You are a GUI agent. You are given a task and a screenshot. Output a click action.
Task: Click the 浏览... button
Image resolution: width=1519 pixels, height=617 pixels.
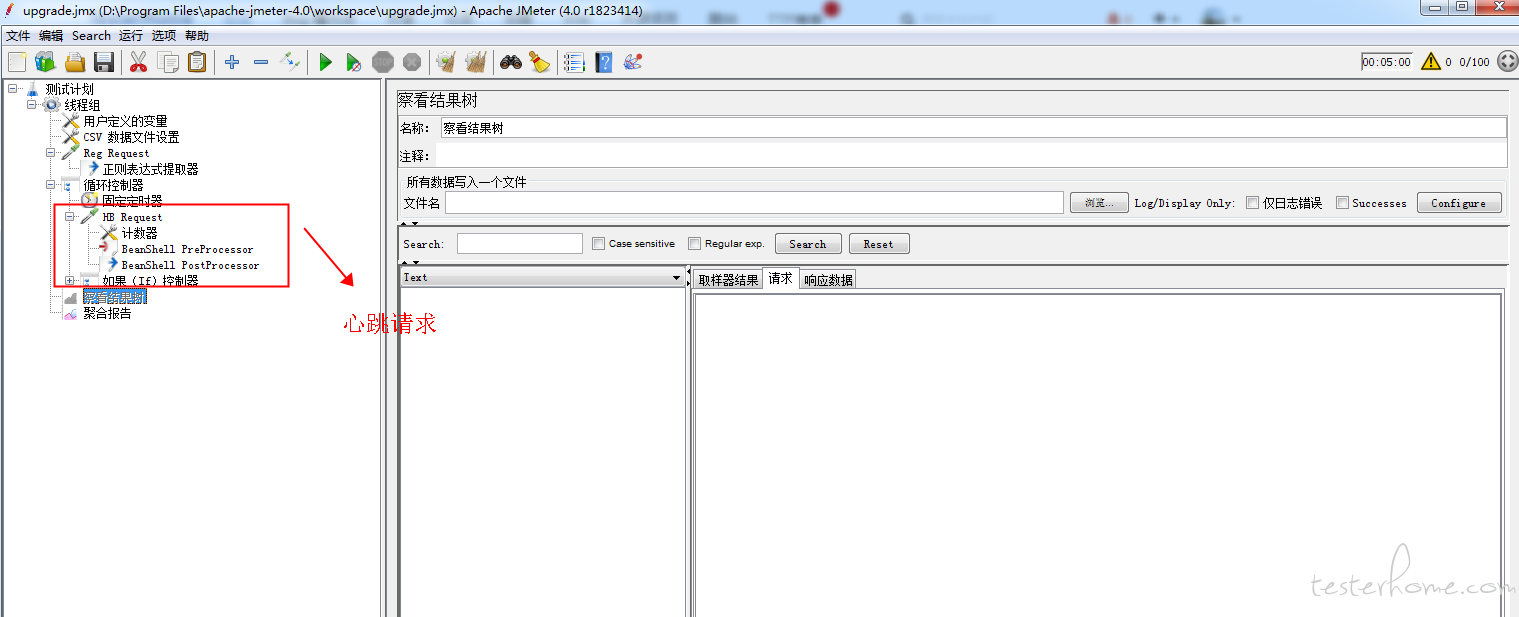(x=1099, y=203)
